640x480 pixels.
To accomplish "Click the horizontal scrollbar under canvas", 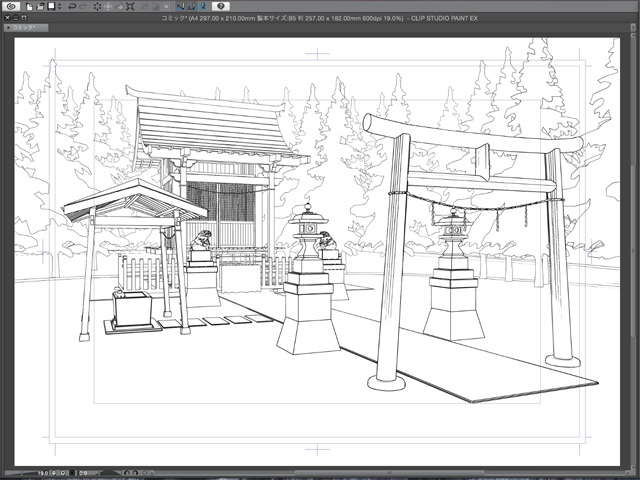I will tap(388, 473).
